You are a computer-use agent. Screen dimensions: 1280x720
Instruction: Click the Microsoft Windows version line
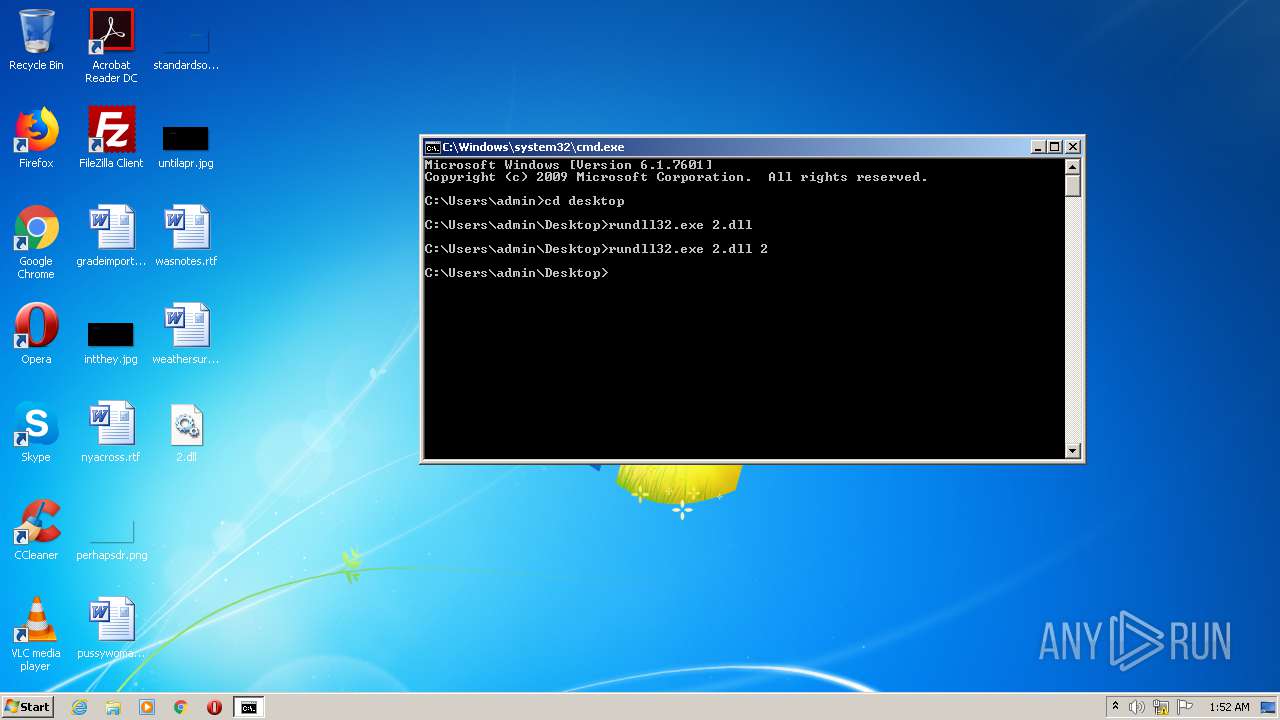coord(569,165)
